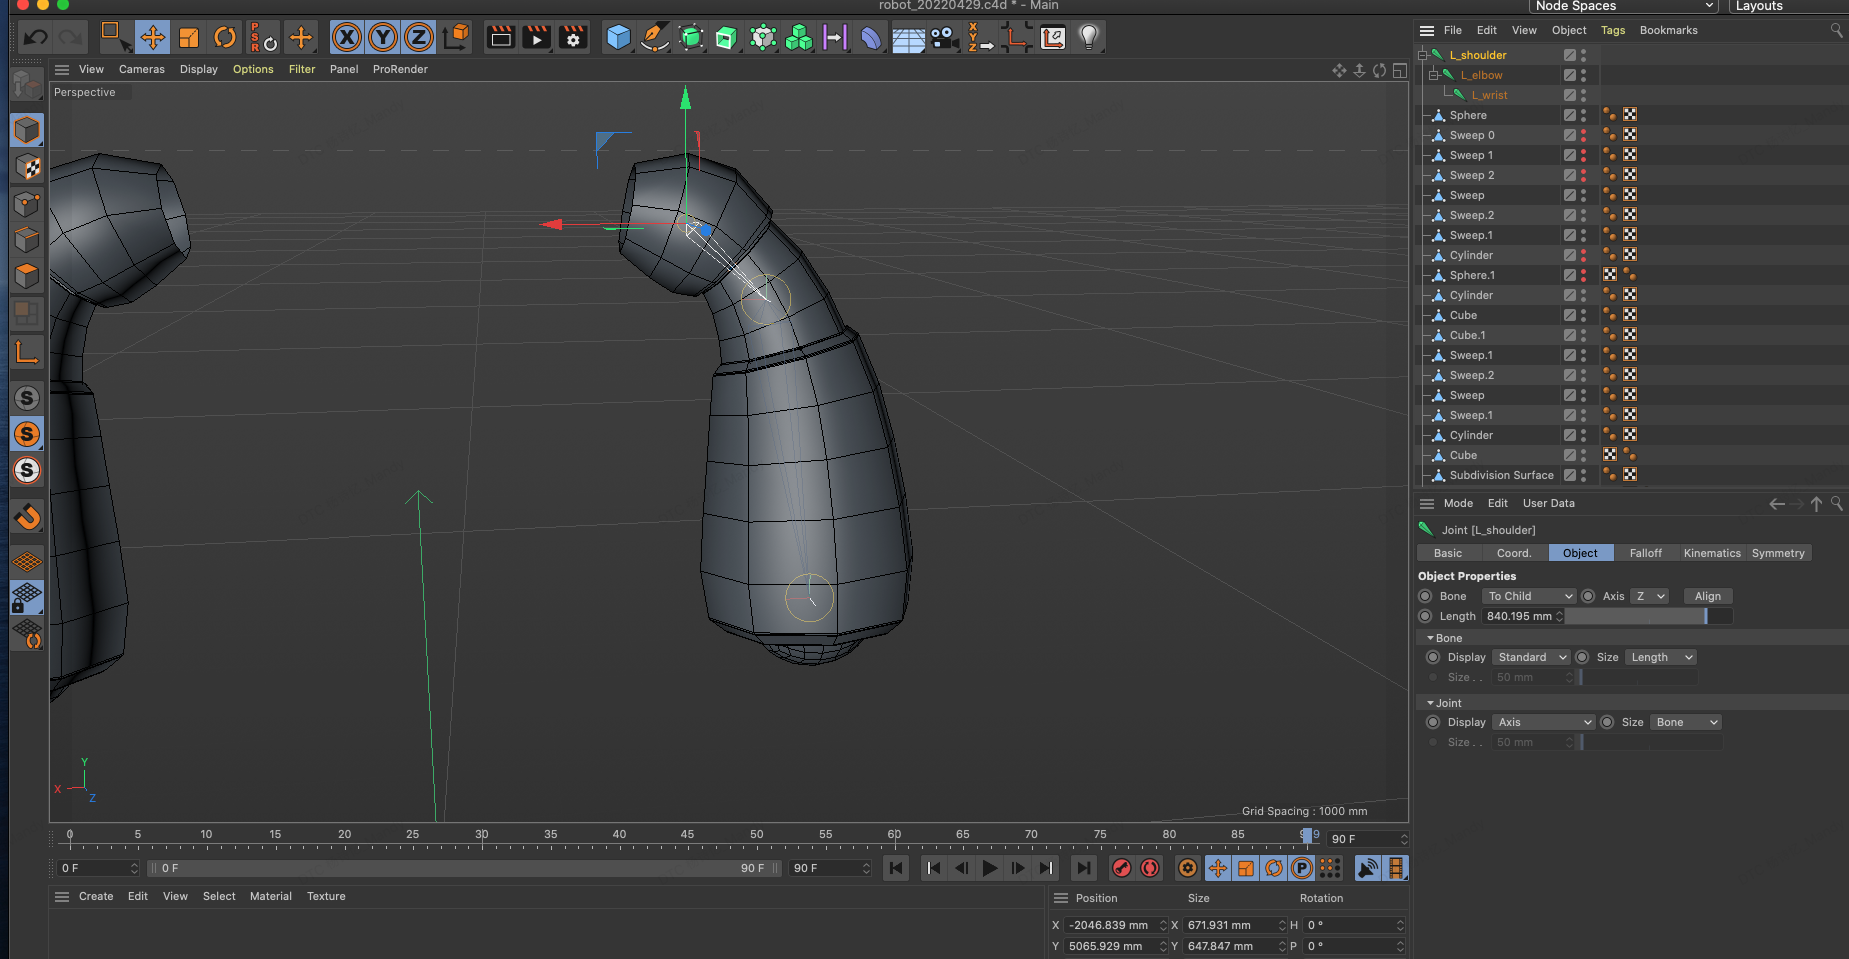The height and width of the screenshot is (959, 1849).
Task: Toggle Y axis lock
Action: [x=383, y=38]
